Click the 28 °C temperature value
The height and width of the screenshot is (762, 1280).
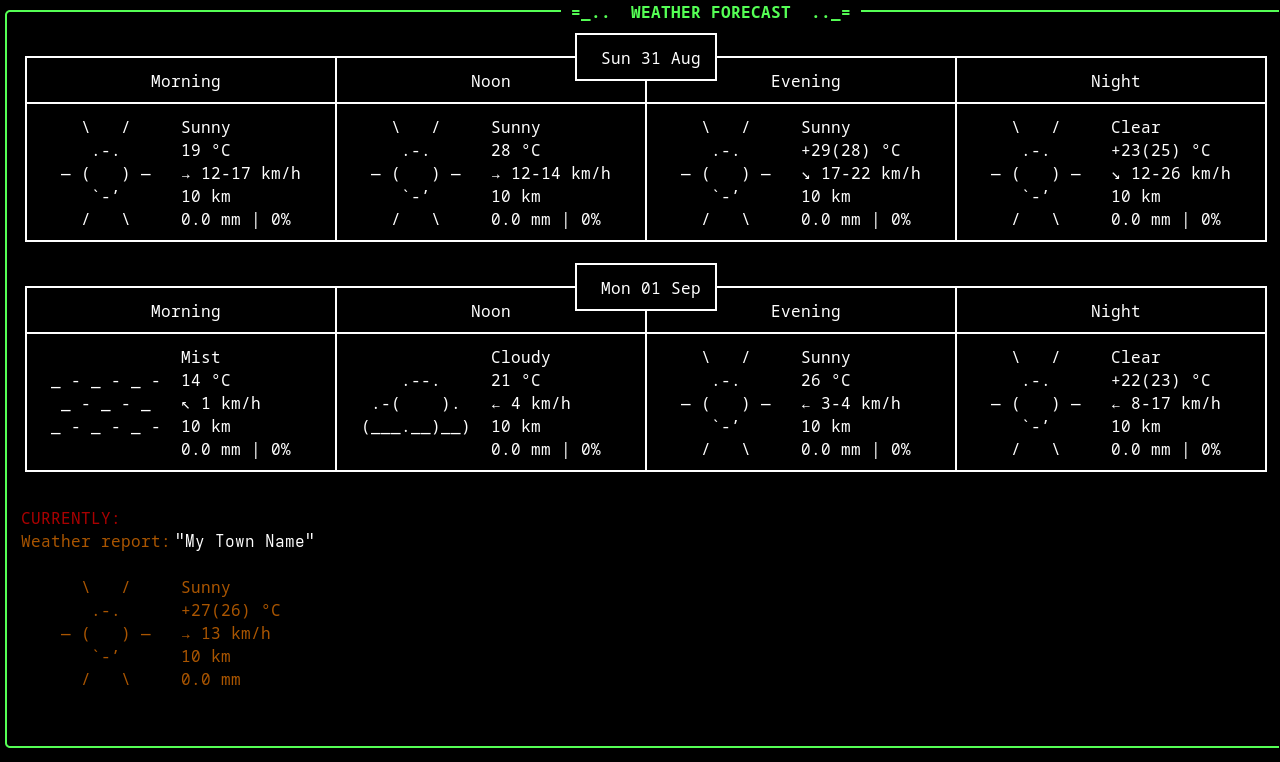516,150
